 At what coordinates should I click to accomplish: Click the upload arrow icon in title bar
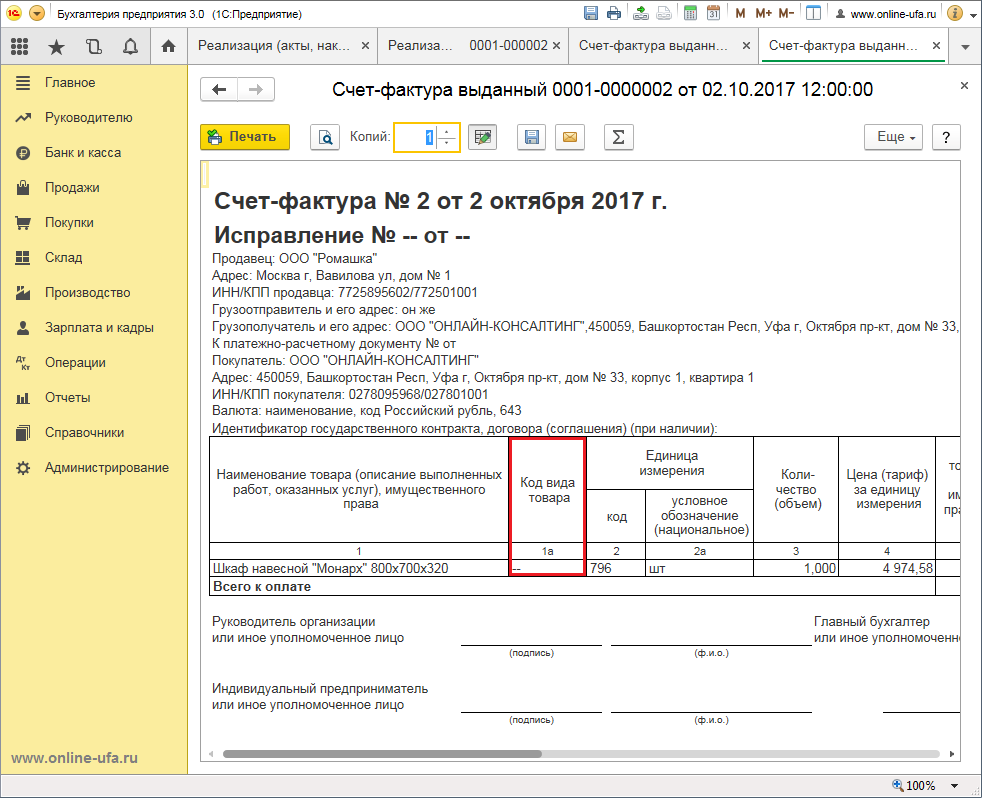click(x=641, y=13)
